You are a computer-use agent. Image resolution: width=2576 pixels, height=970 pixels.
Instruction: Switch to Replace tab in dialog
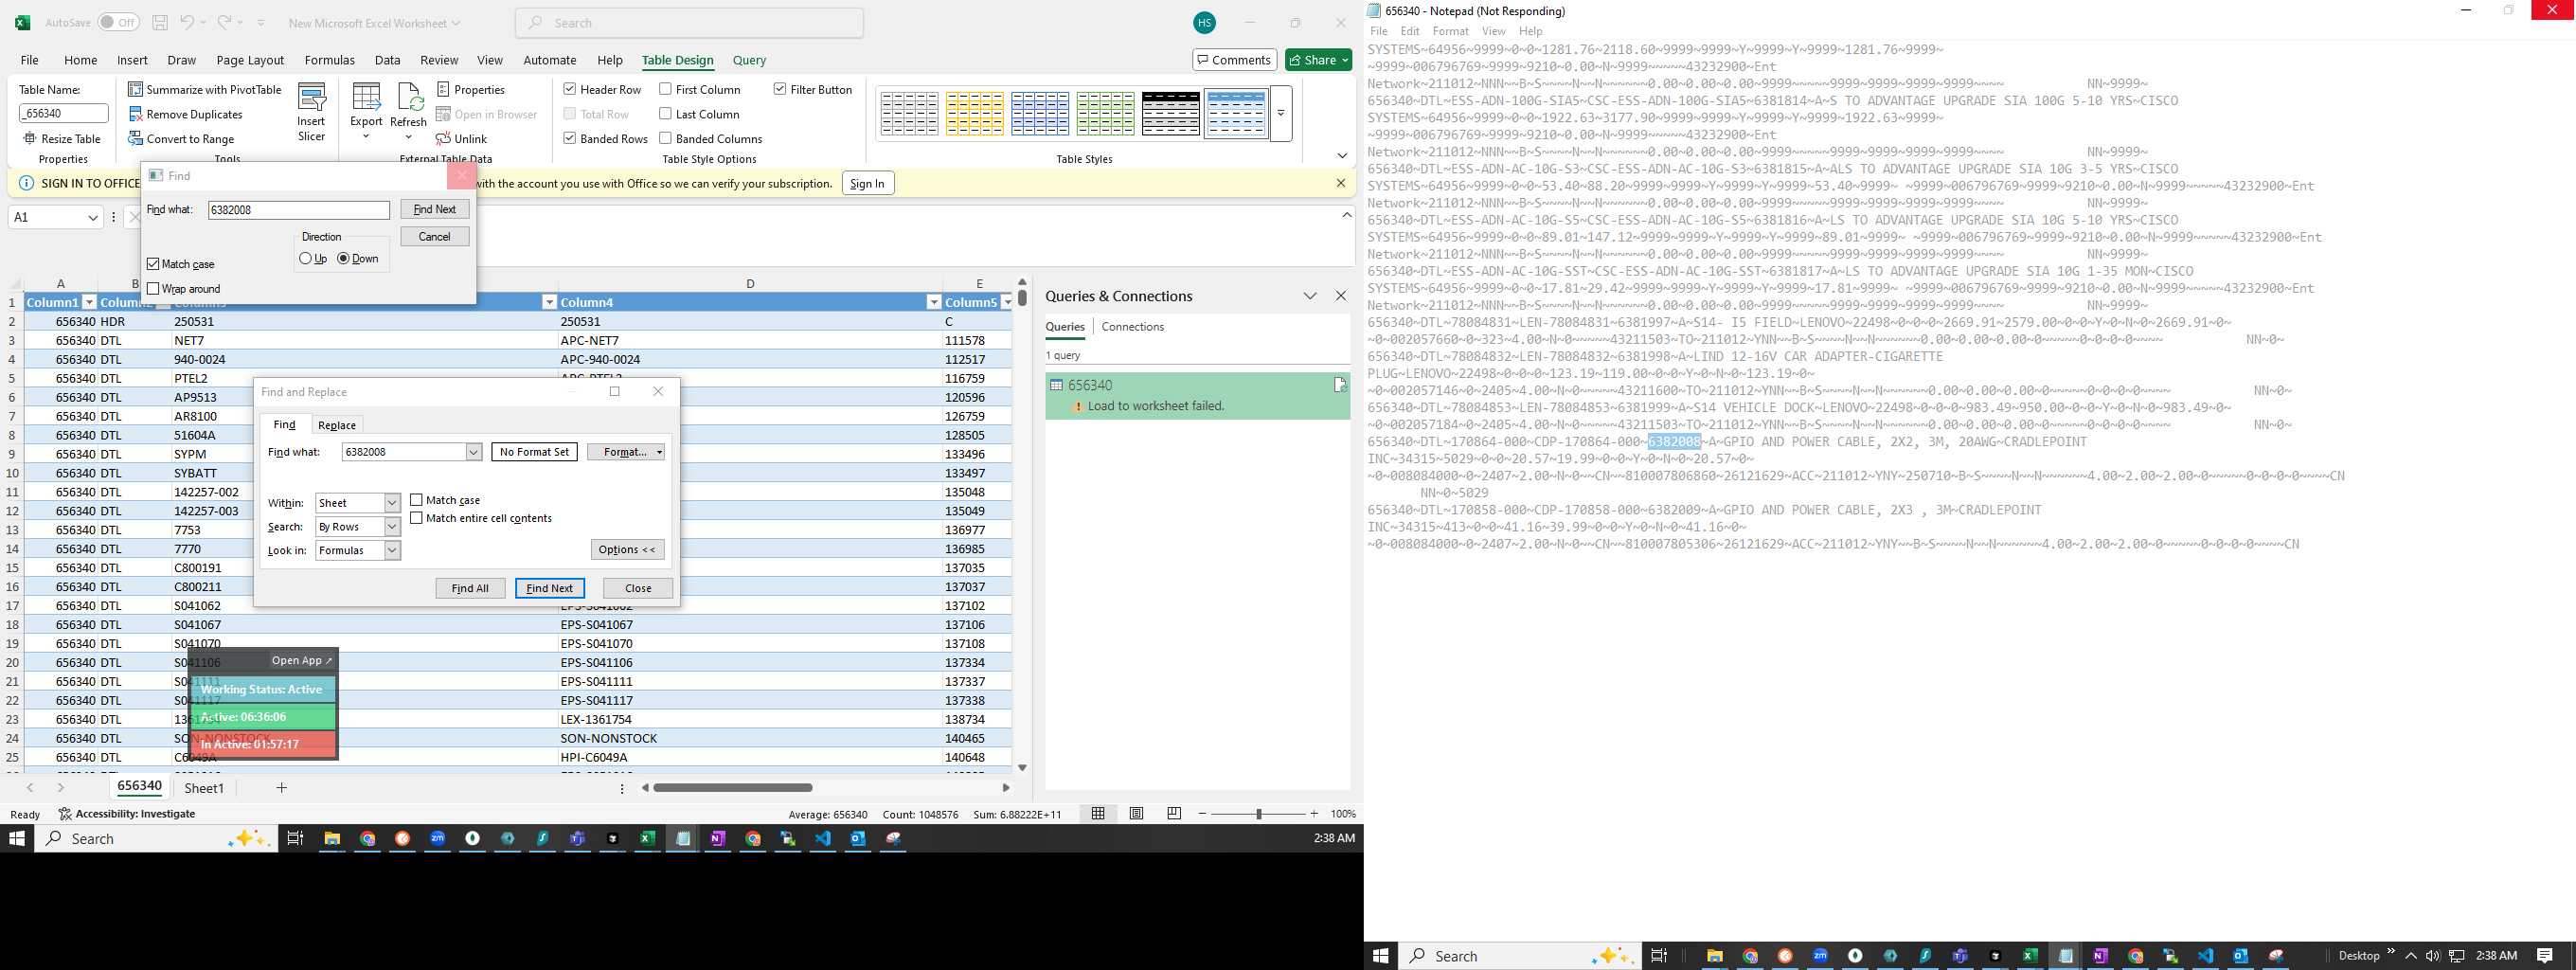click(337, 425)
